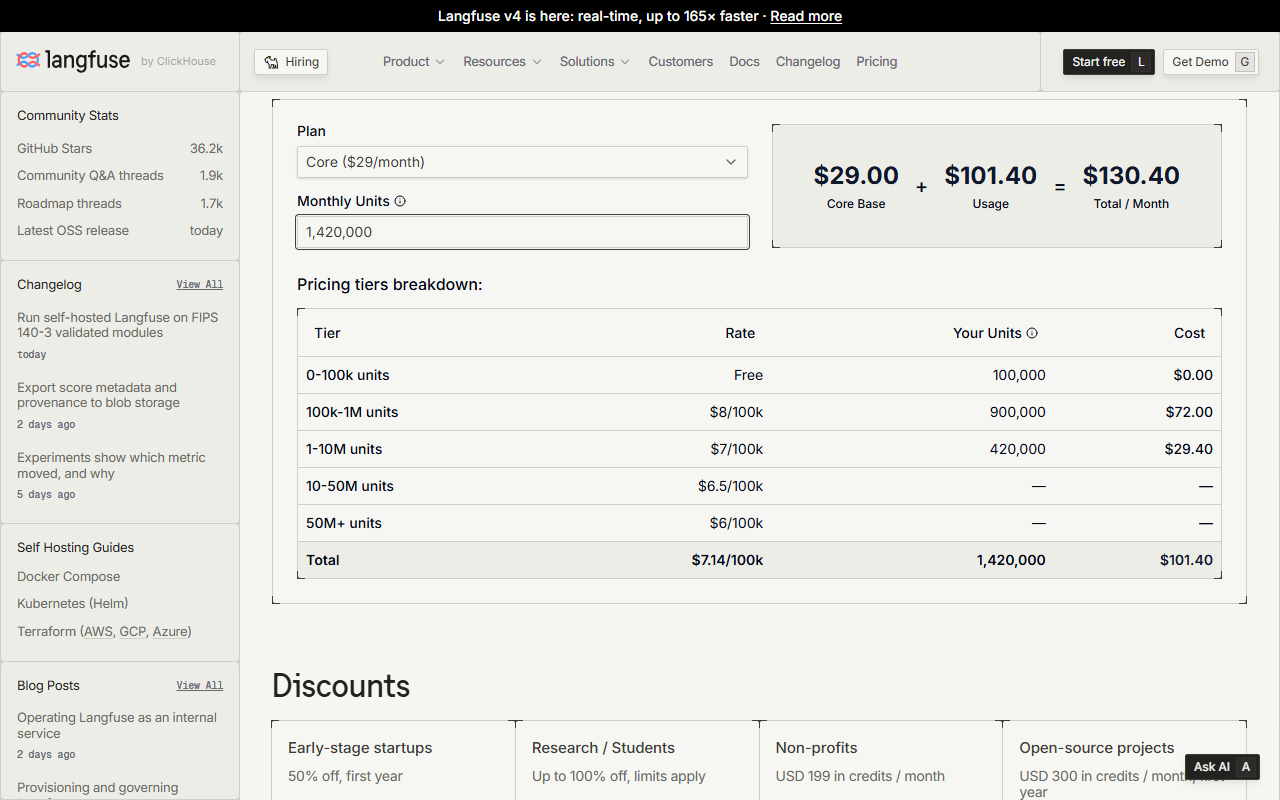Image resolution: width=1280 pixels, height=800 pixels.
Task: Select the Early-stage startups discount card
Action: [x=393, y=760]
